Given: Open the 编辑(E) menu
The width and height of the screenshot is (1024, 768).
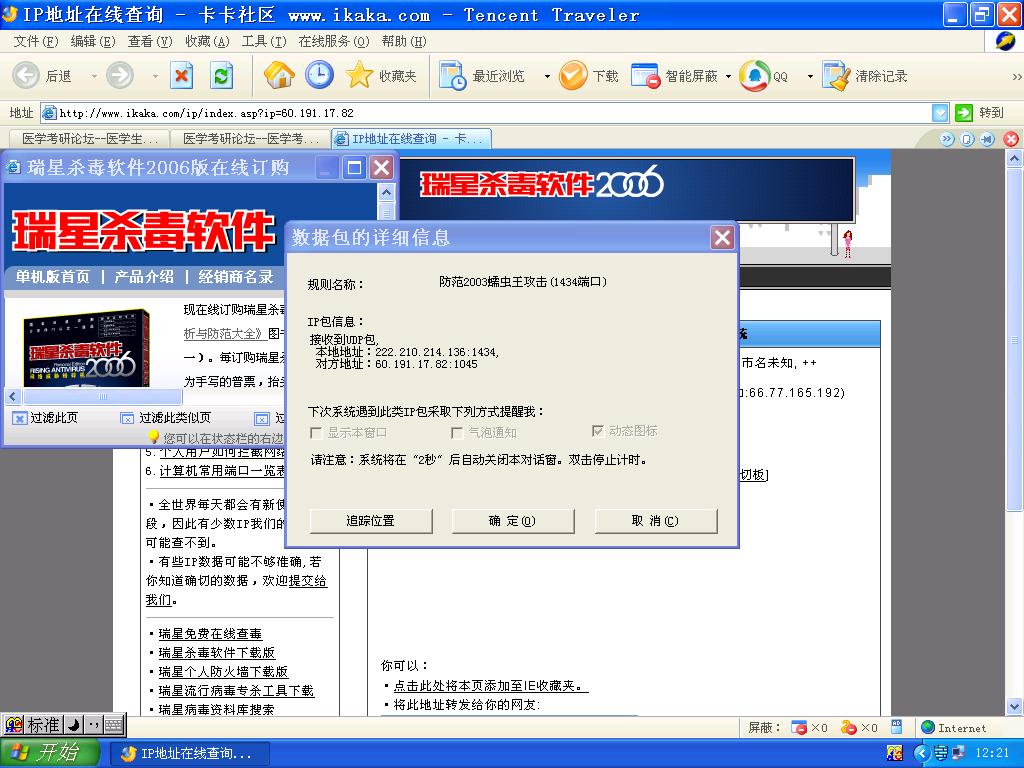Looking at the screenshot, I should [92, 41].
